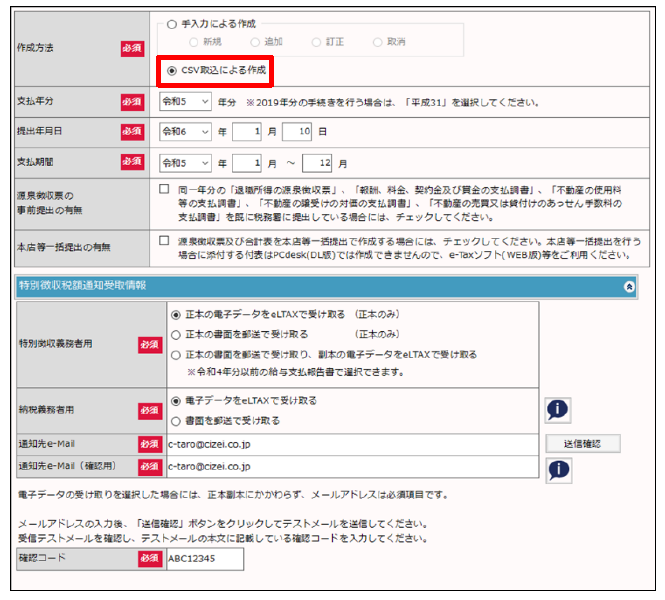Choose 書面を郵送で受け取る for 納税義務者用
The width and height of the screenshot is (665, 600).
click(x=176, y=420)
